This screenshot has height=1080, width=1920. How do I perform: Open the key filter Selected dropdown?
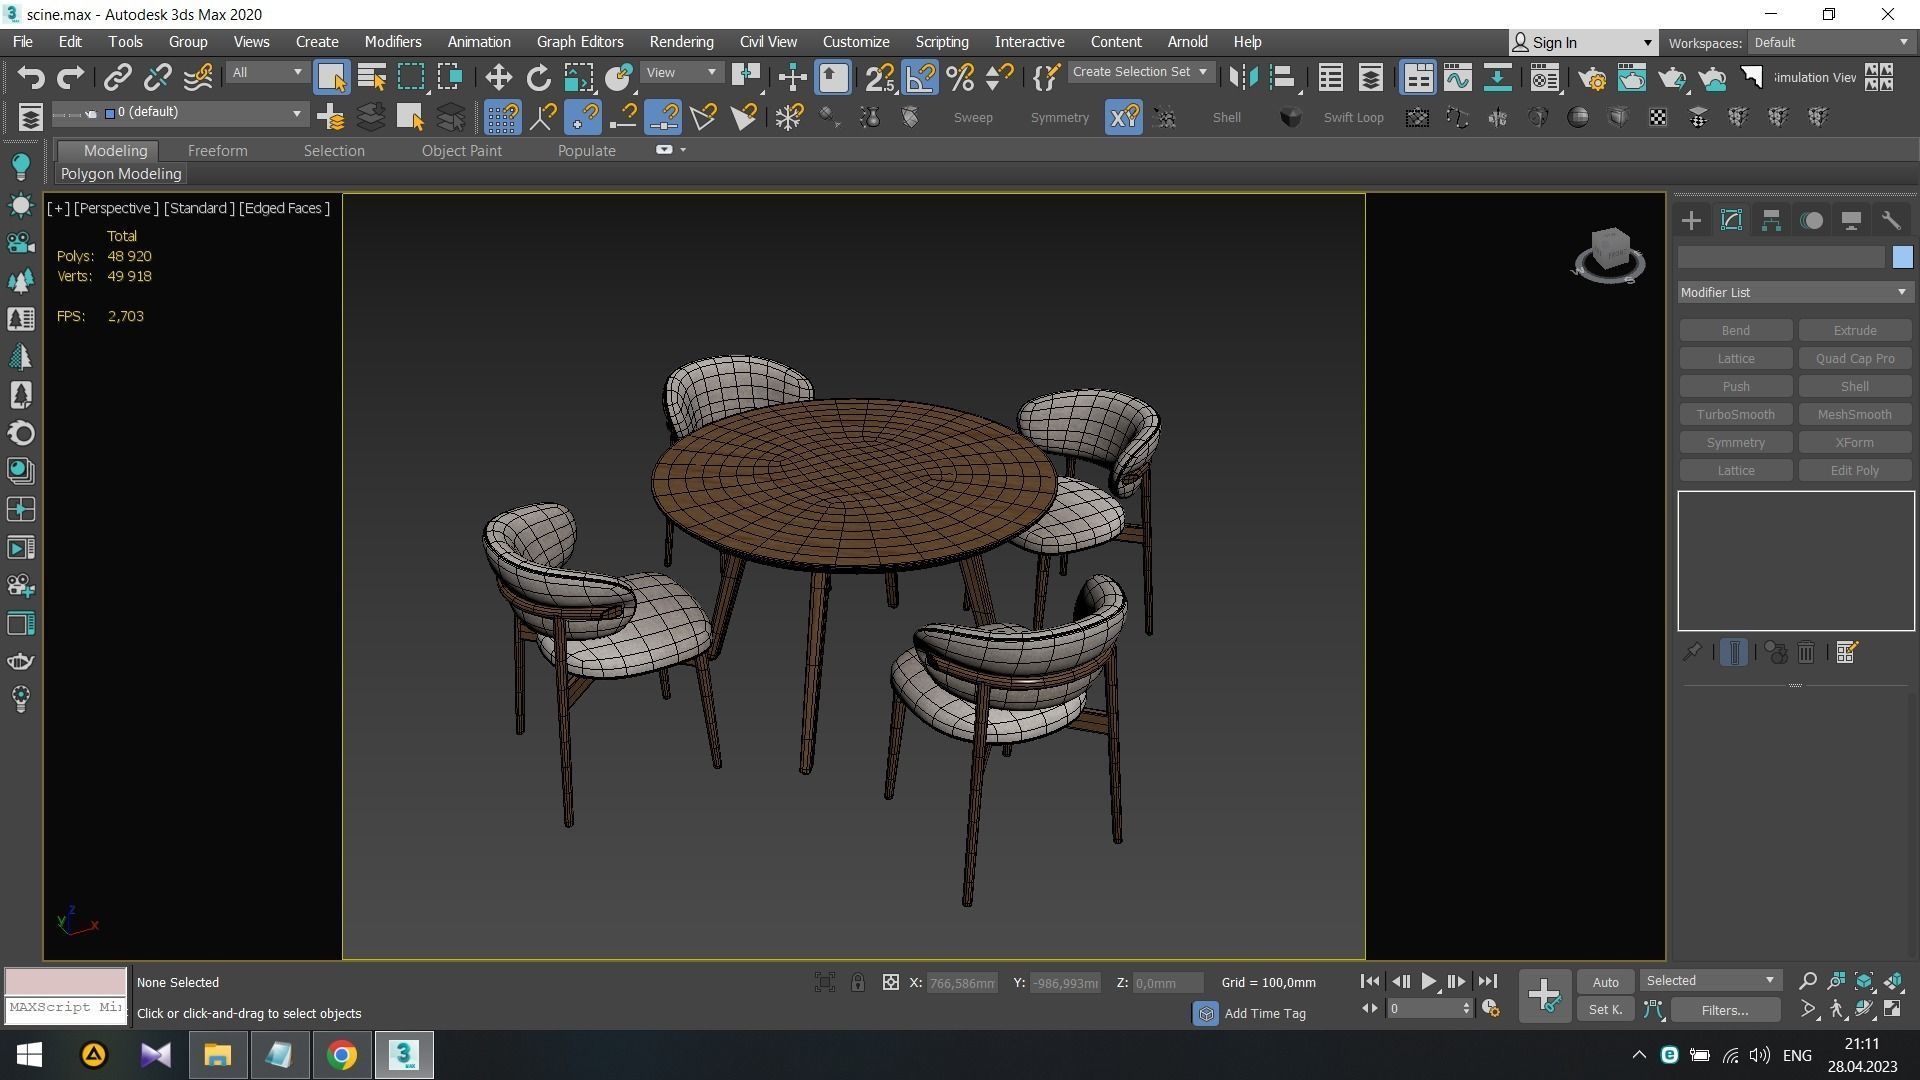(1710, 981)
